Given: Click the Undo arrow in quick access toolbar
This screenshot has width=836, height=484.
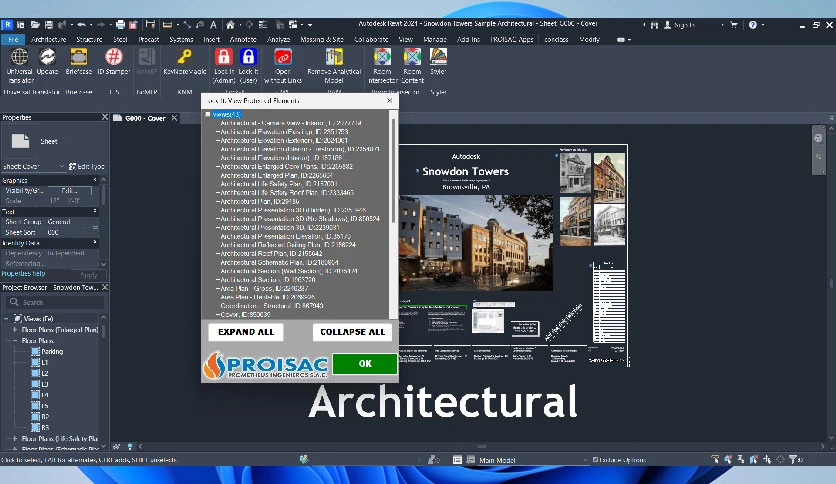Looking at the screenshot, I should (x=81, y=25).
